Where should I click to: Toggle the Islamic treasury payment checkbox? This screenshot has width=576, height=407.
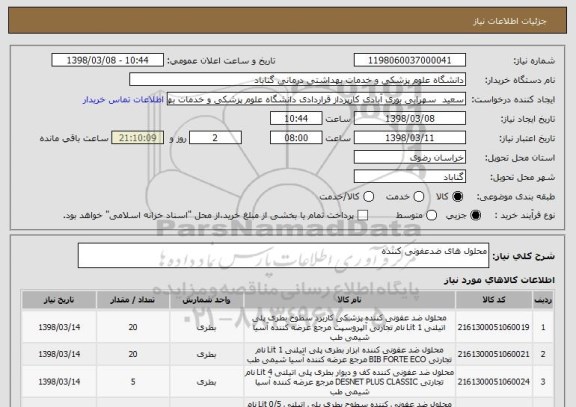(x=363, y=216)
